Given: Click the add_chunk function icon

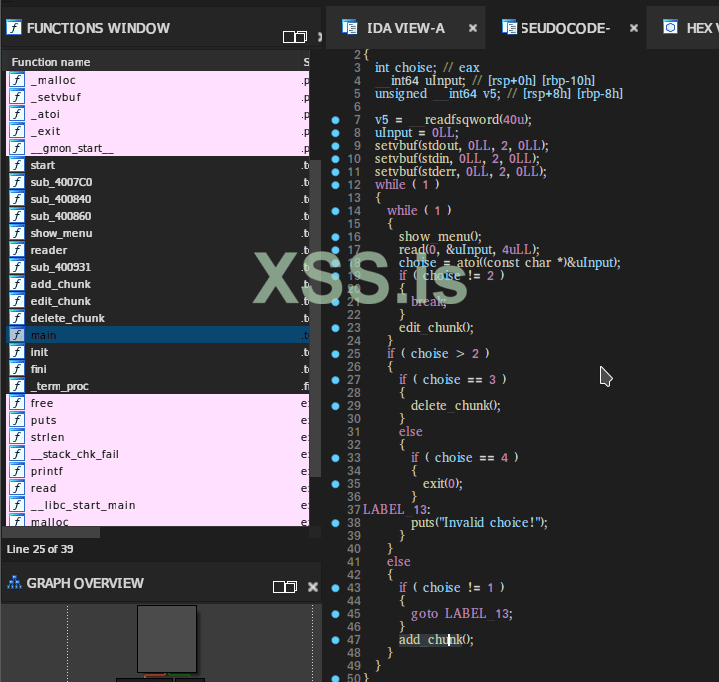Looking at the screenshot, I should (17, 284).
